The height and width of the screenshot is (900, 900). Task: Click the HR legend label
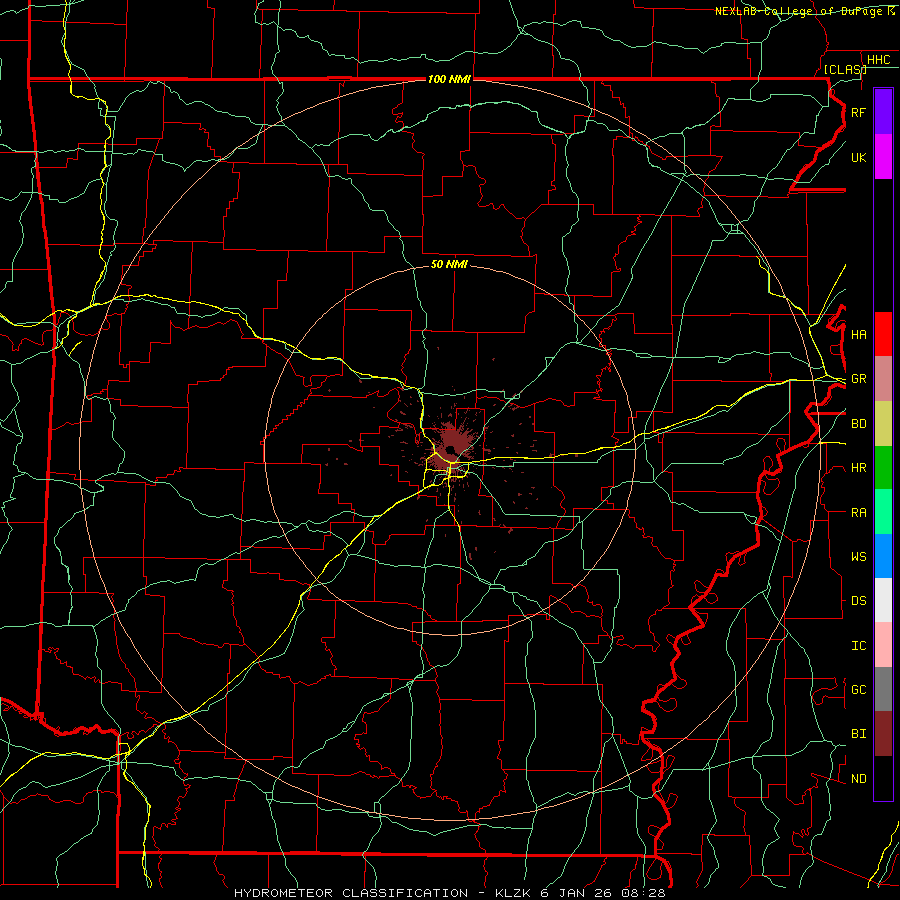(858, 468)
